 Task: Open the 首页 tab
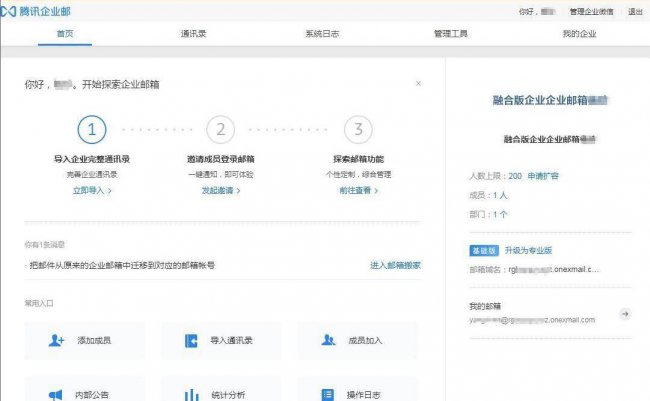65,34
